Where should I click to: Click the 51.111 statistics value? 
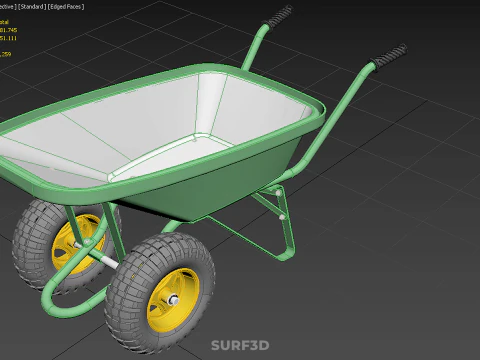tap(8, 38)
